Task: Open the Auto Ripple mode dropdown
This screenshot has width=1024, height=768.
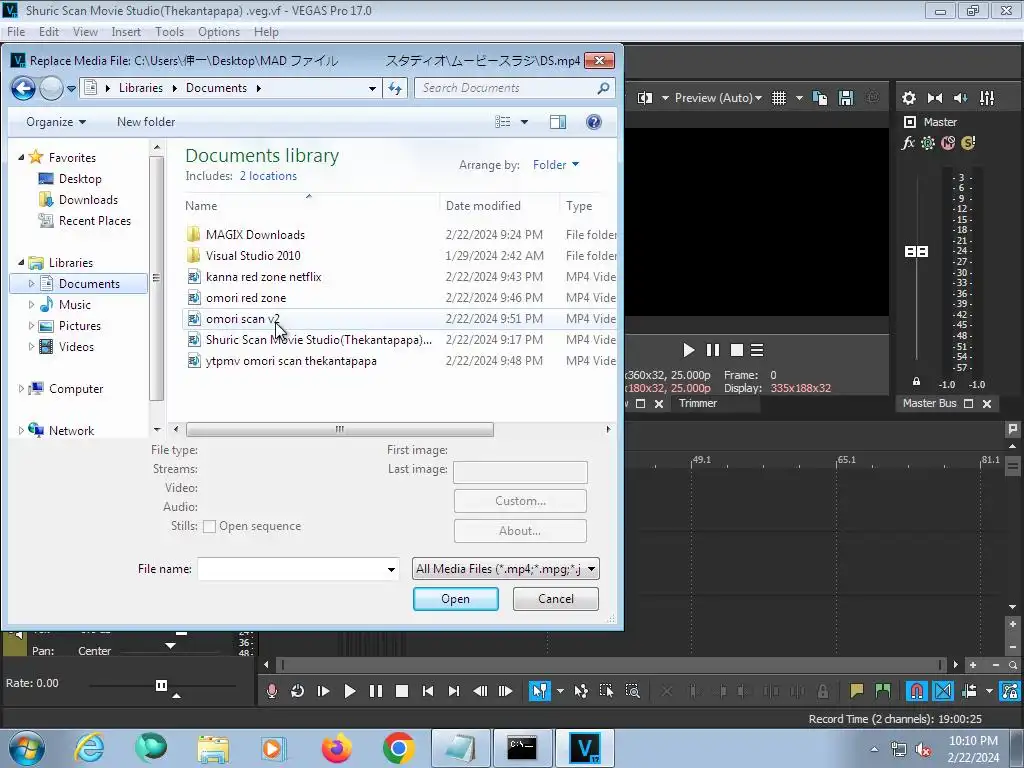Action: click(x=989, y=691)
